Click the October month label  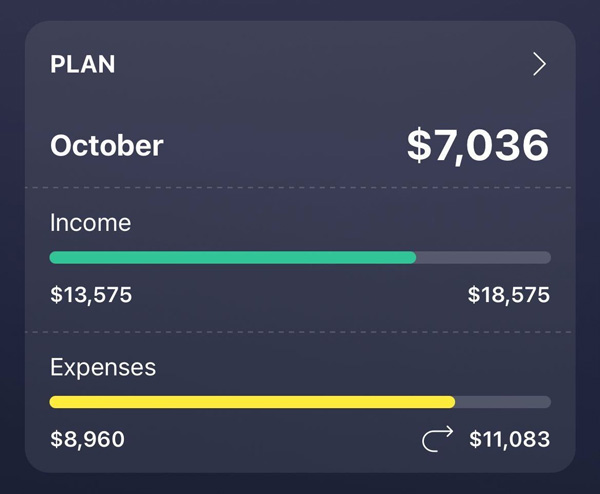pyautogui.click(x=107, y=146)
